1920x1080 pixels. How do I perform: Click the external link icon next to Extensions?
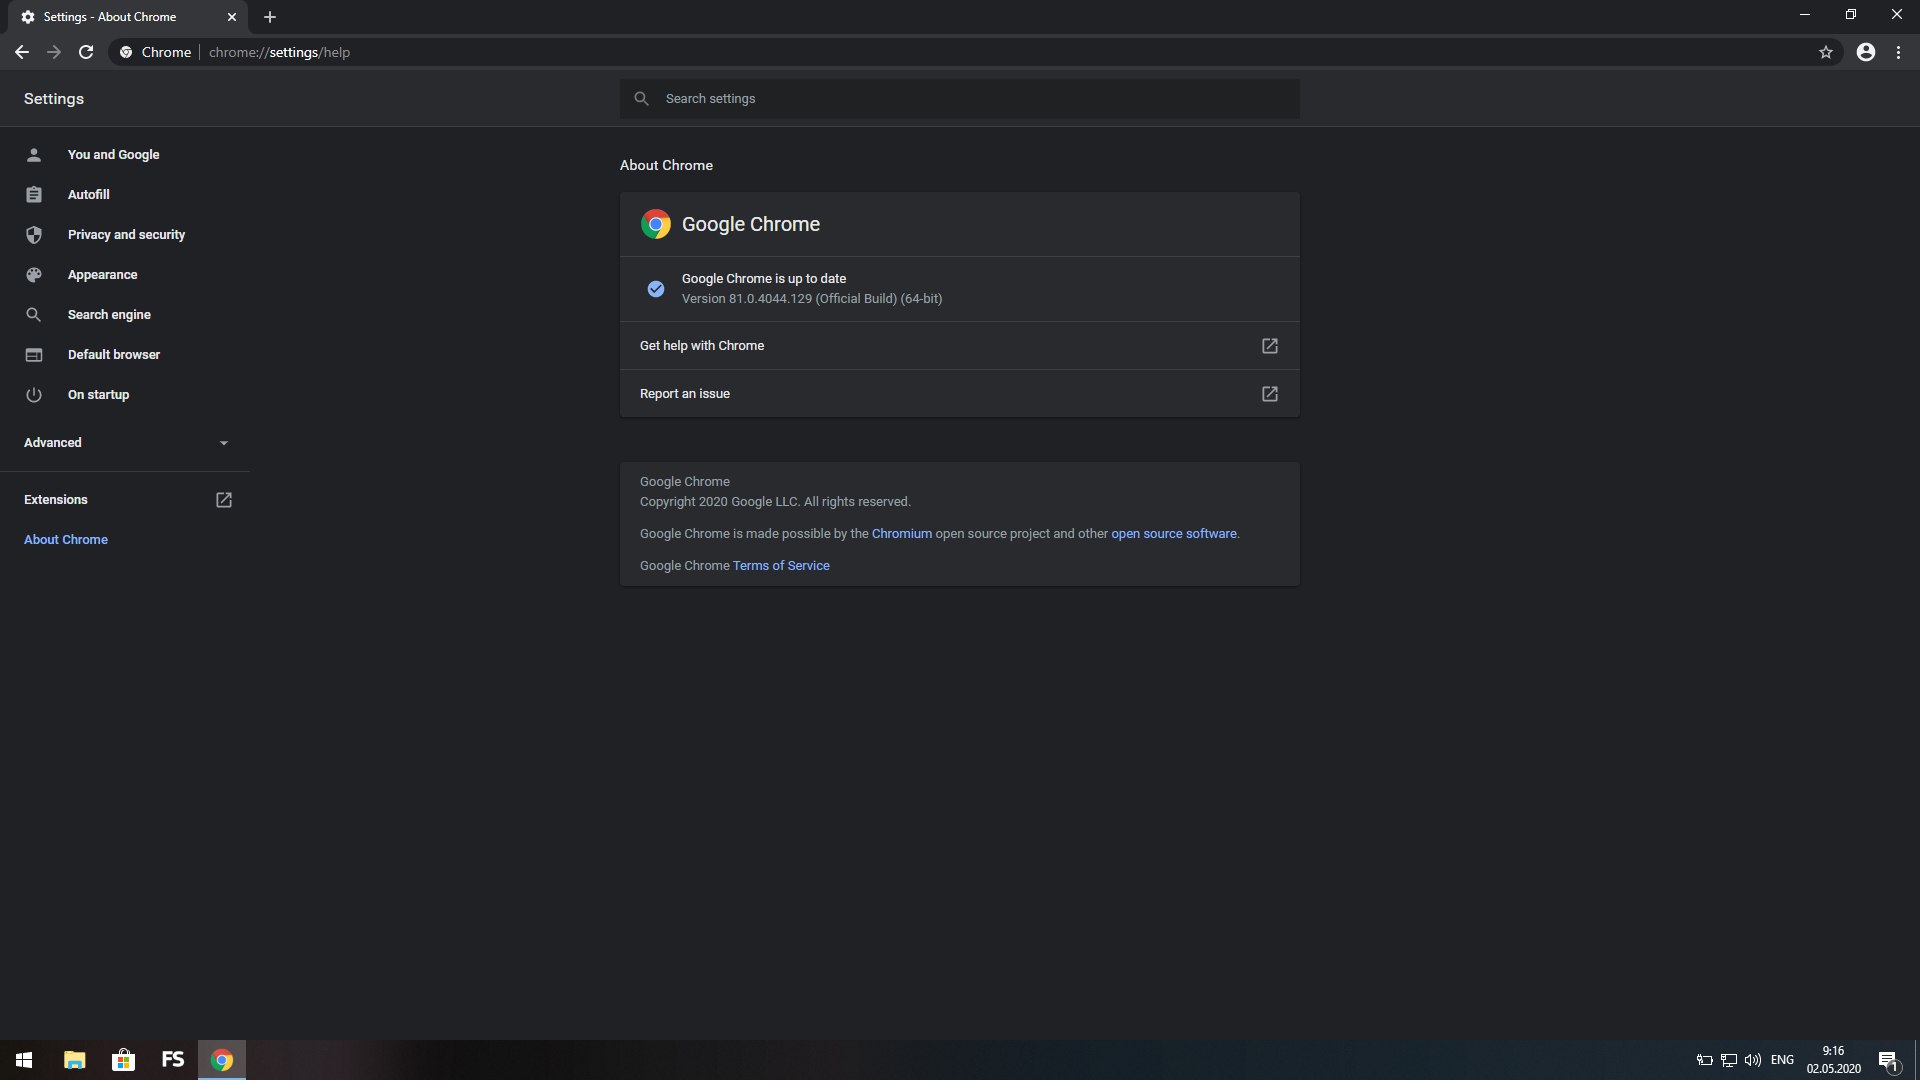[x=224, y=499]
